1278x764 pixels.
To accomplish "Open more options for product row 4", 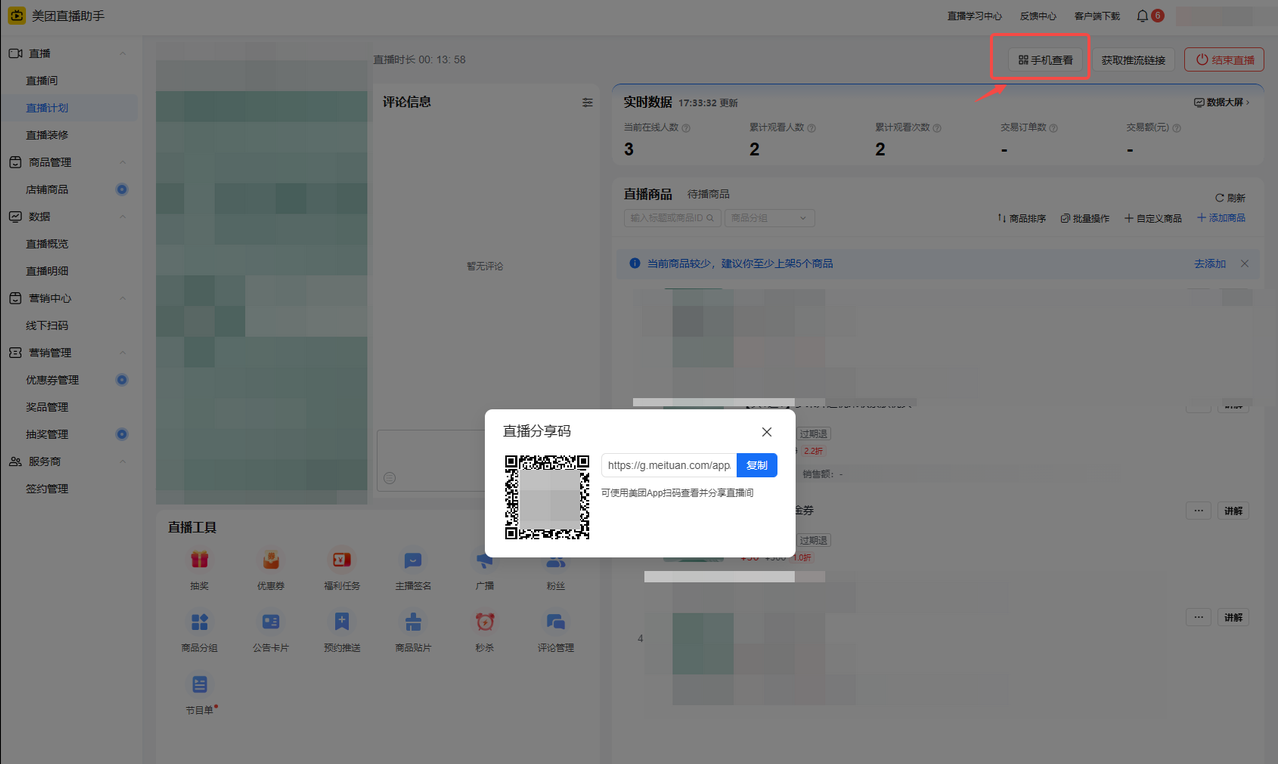I will (1198, 618).
